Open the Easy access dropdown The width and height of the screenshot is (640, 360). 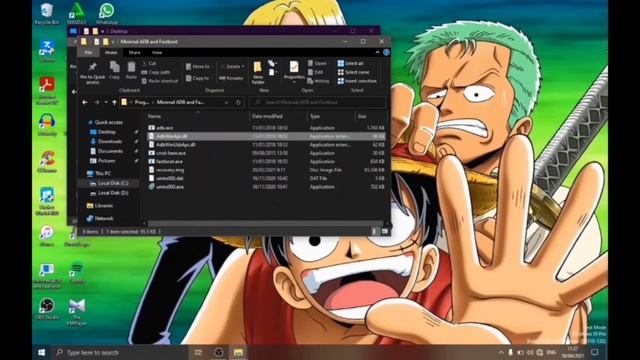[272, 72]
